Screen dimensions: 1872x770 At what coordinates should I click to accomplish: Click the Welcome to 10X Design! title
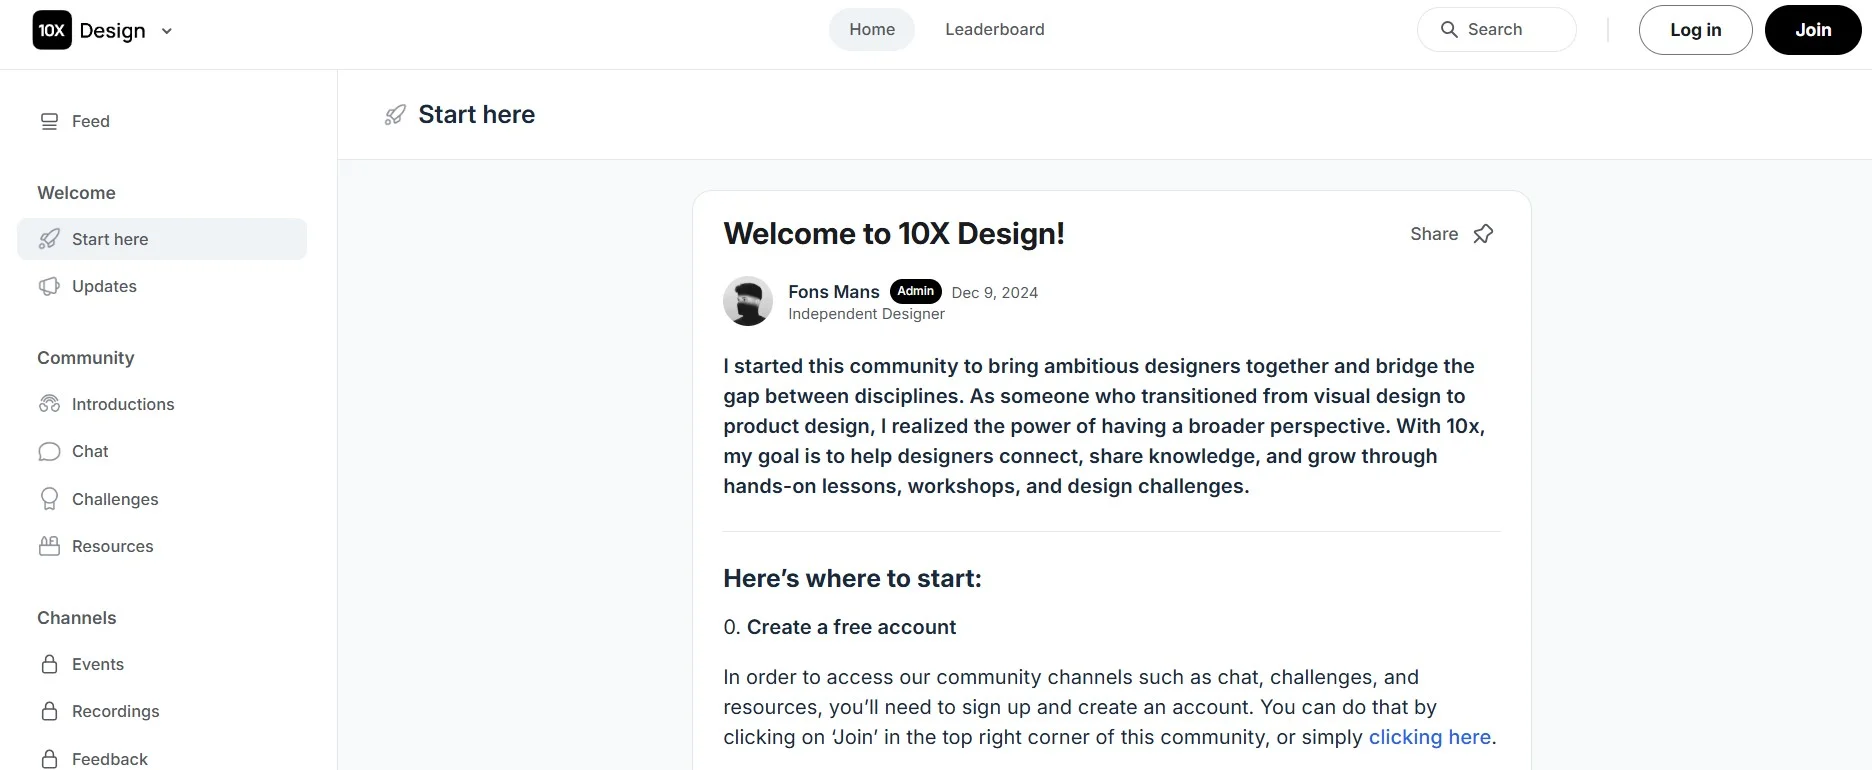pos(894,234)
